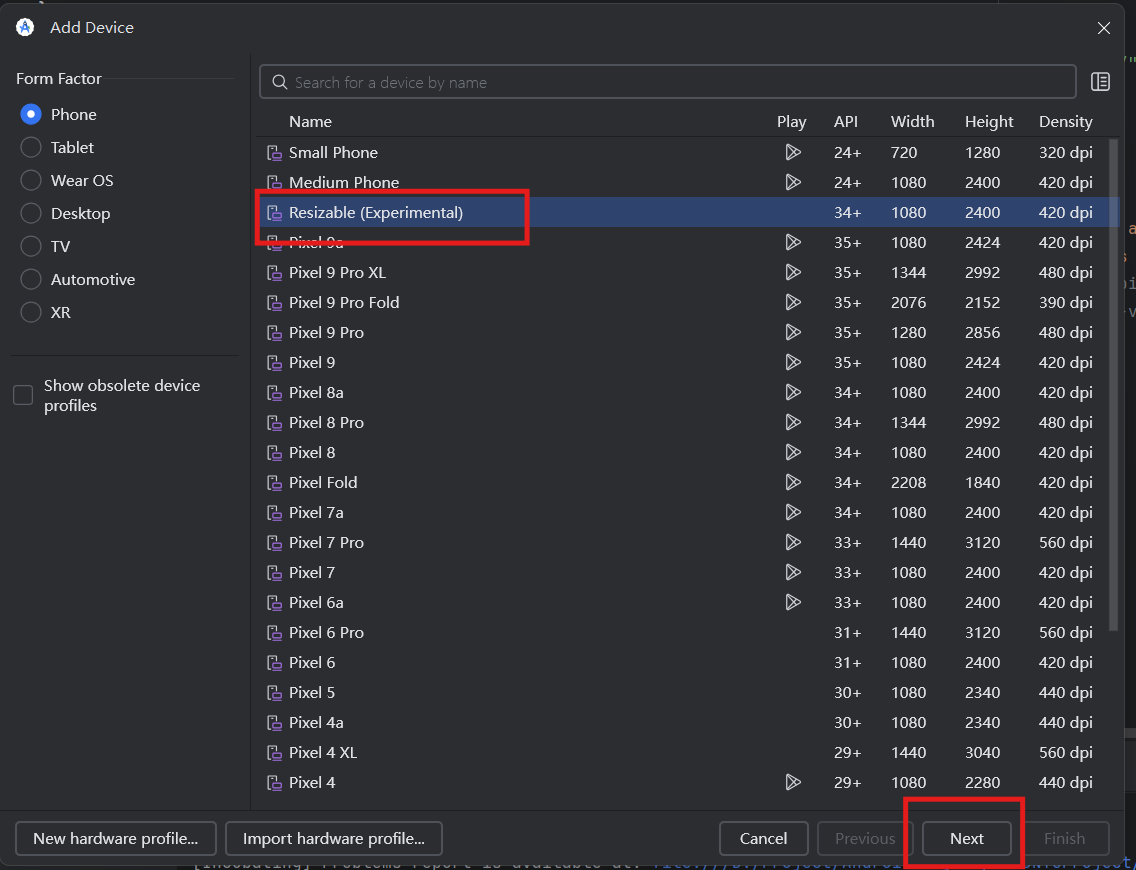
Task: Click the Android Studio logo icon
Action: click(25, 28)
